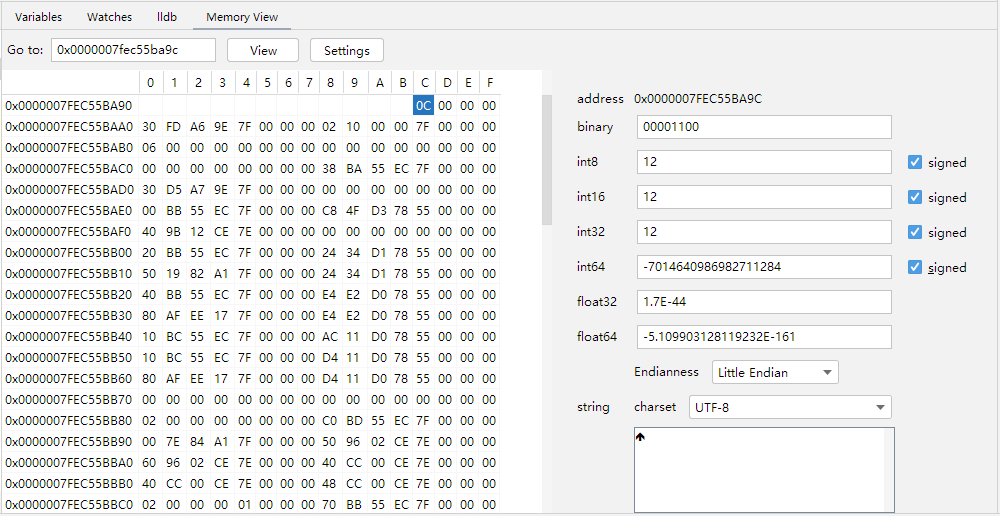Click the View button
The height and width of the screenshot is (516, 1000).
(263, 50)
